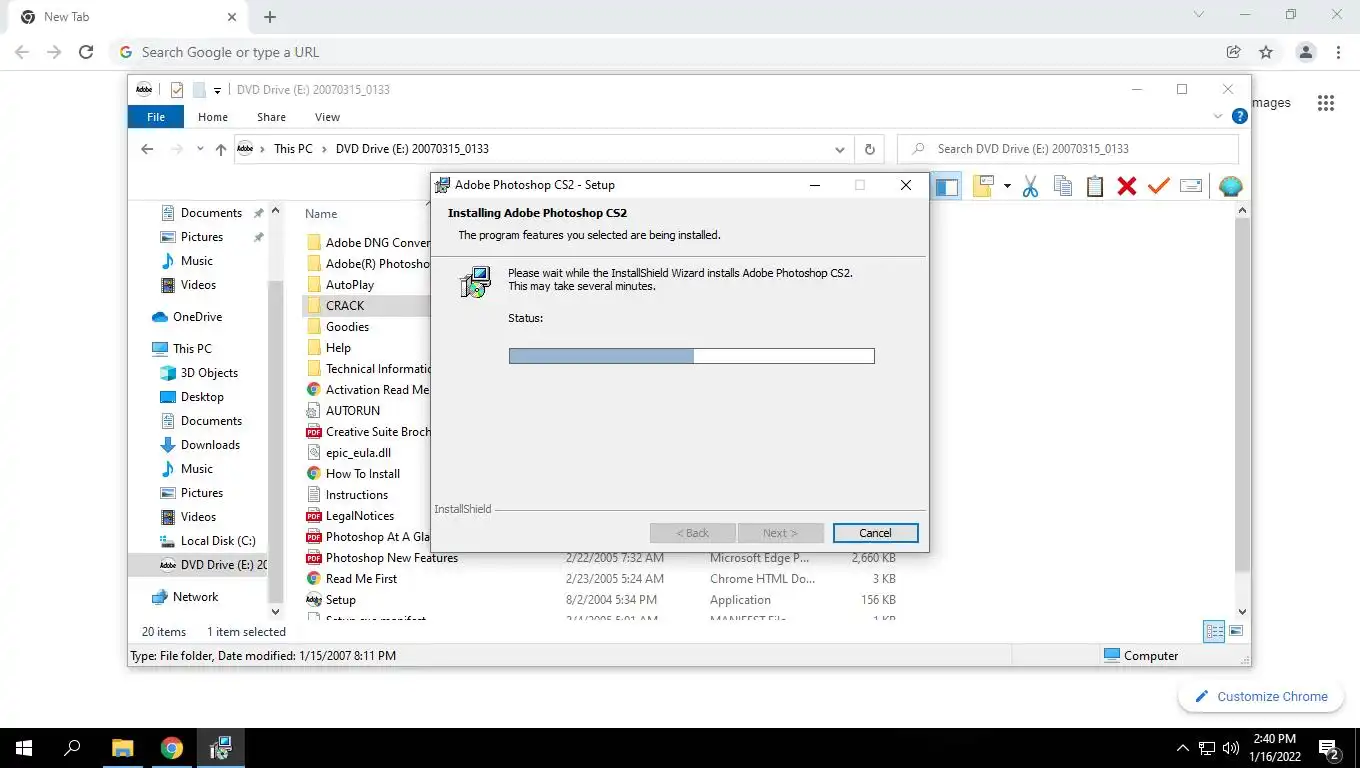Image resolution: width=1360 pixels, height=768 pixels.
Task: Open the folder options dropdown arrow
Action: point(1007,186)
